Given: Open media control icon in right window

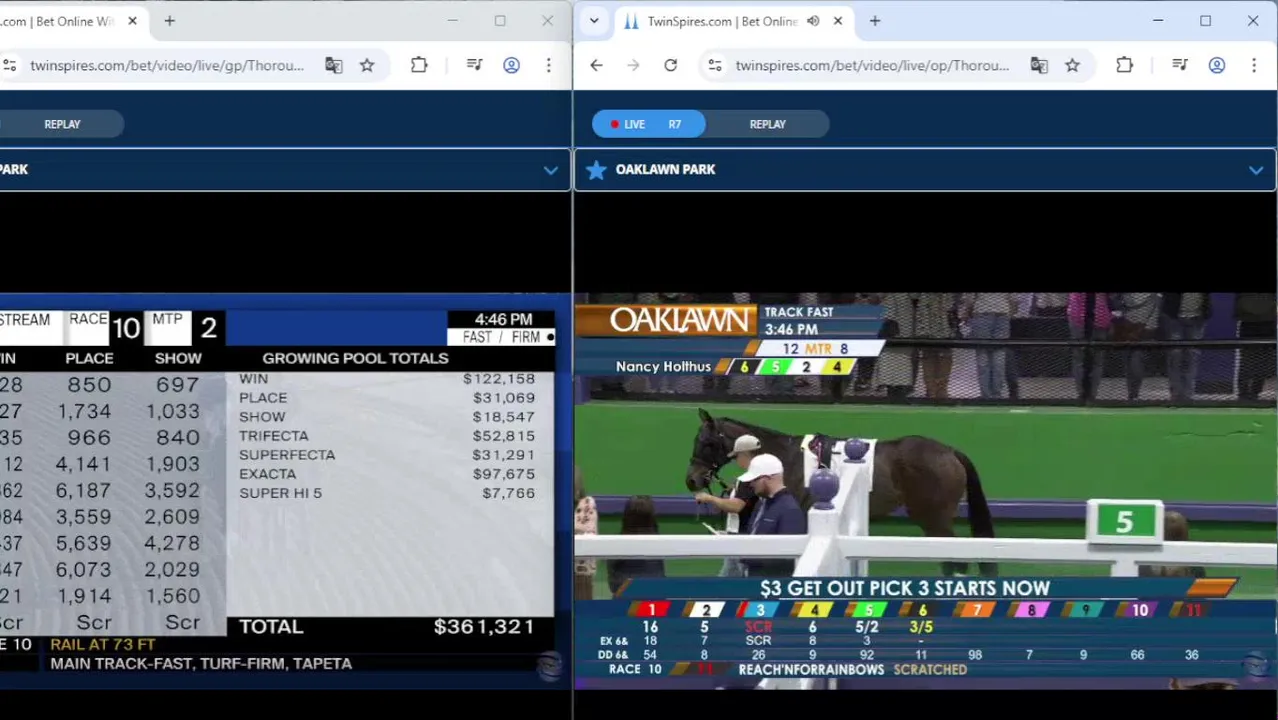Looking at the screenshot, I should (1180, 65).
